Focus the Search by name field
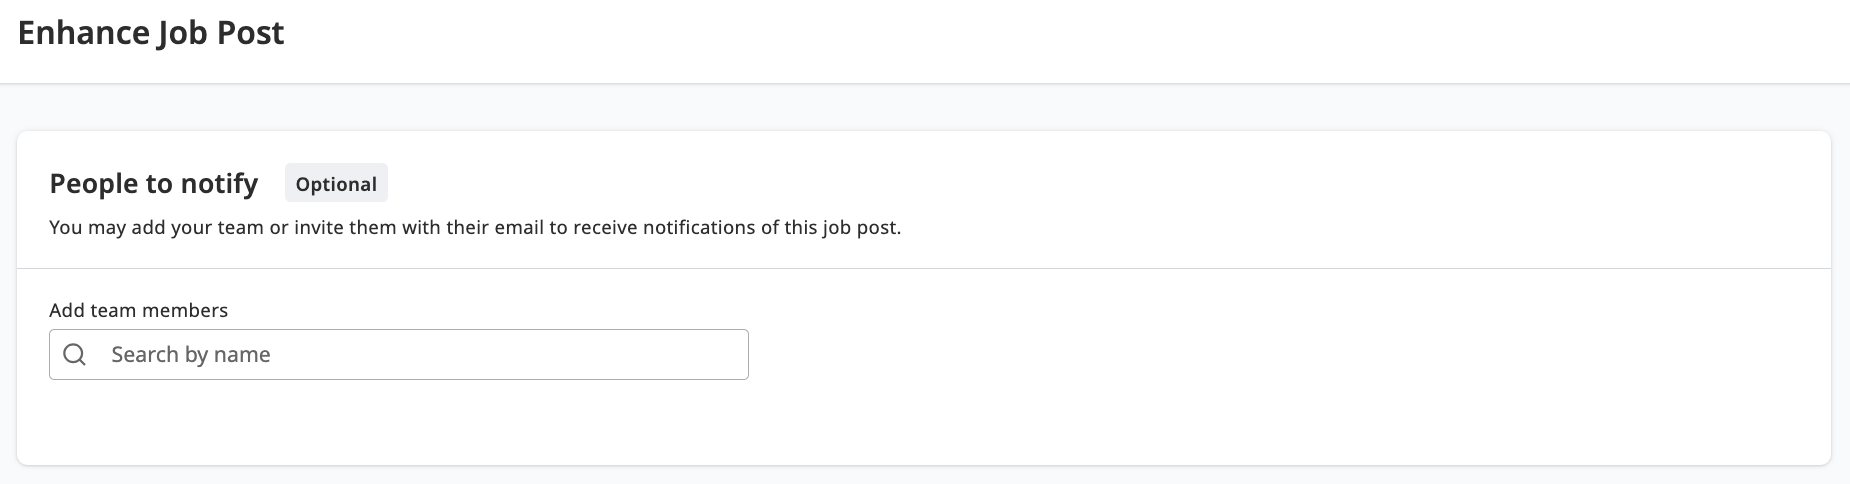The image size is (1850, 484). [x=399, y=354]
